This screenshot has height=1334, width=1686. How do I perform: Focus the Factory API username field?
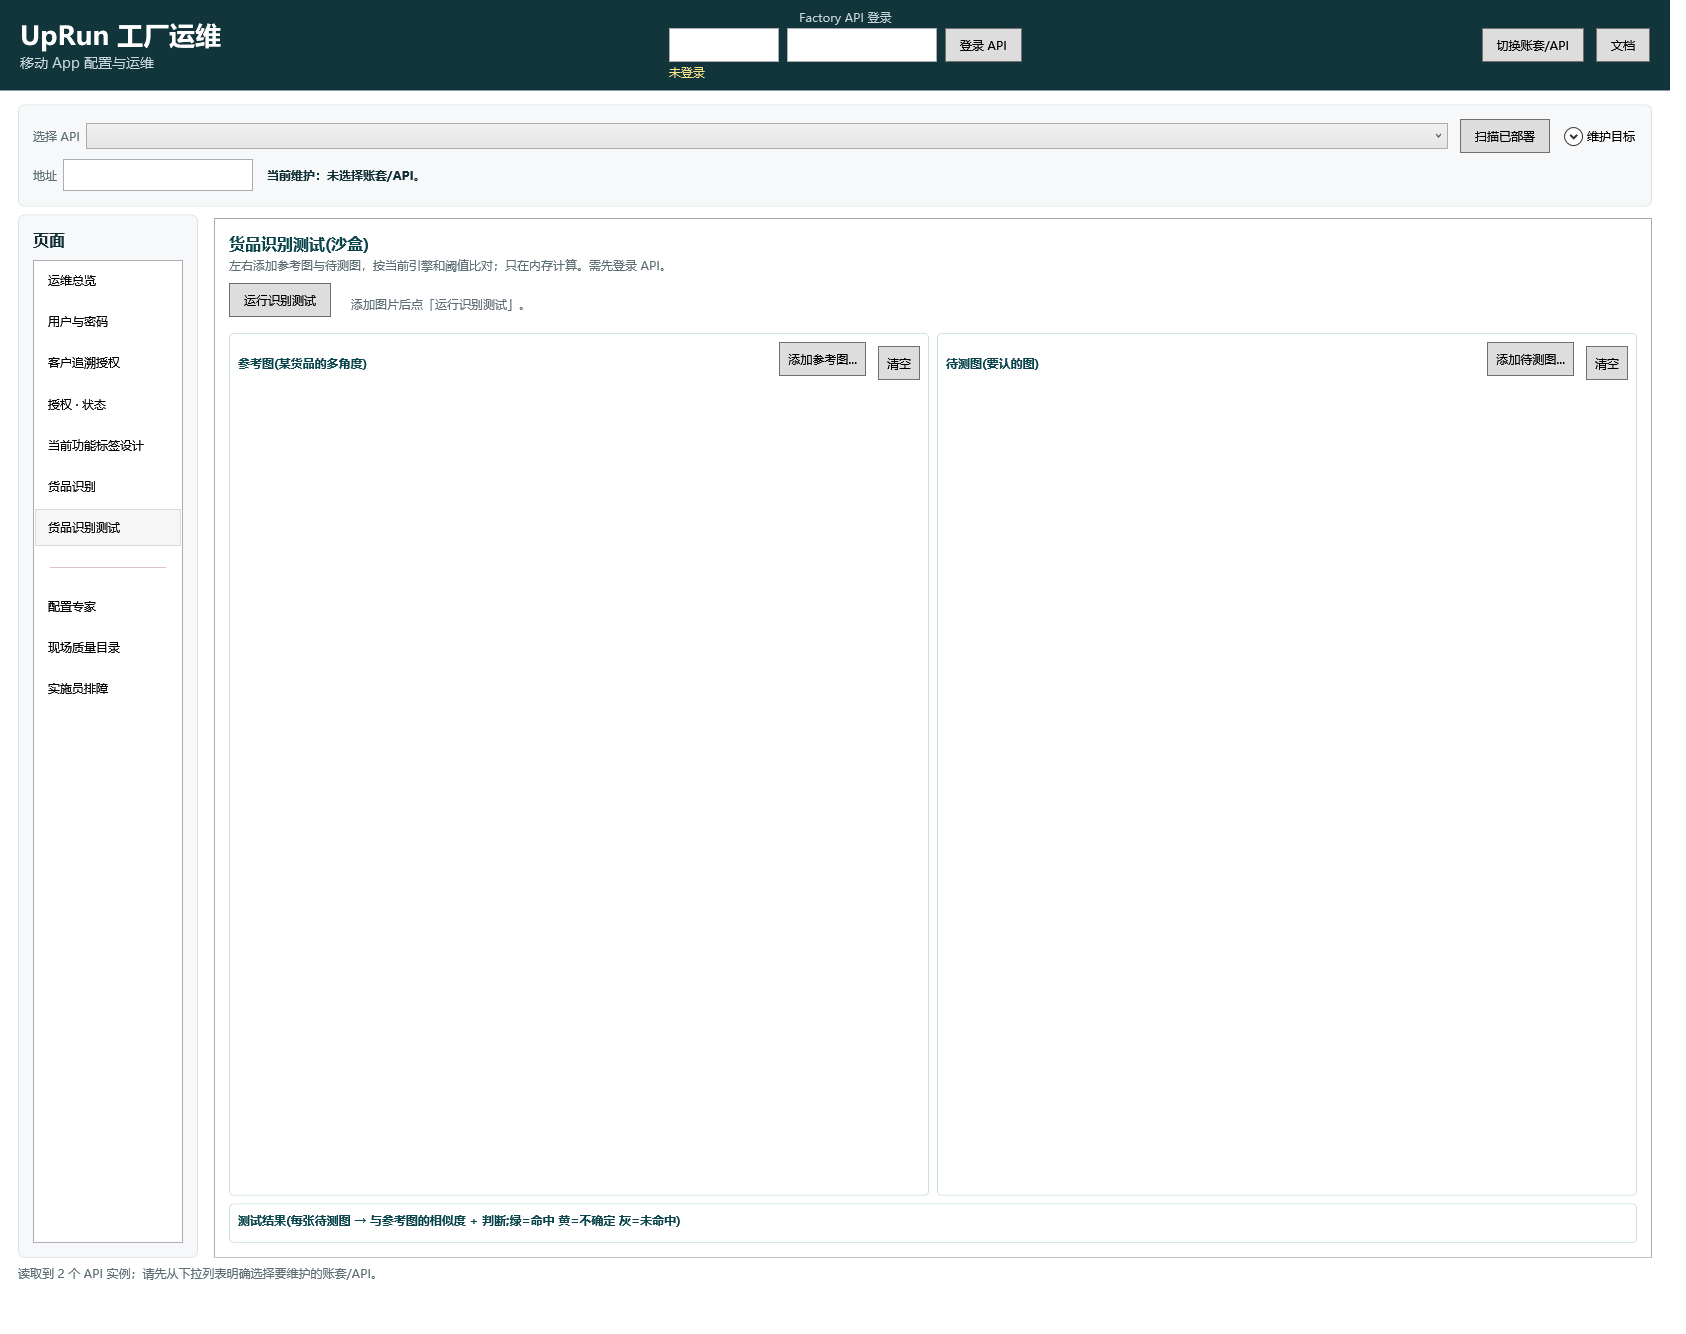coord(724,45)
